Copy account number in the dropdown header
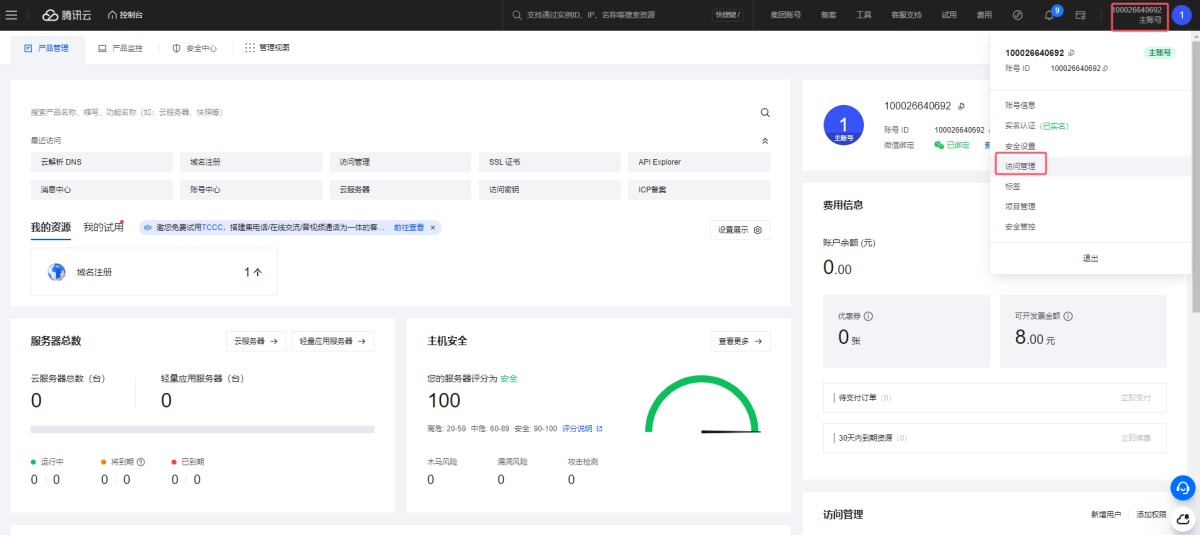This screenshot has width=1200, height=535. coord(1071,53)
